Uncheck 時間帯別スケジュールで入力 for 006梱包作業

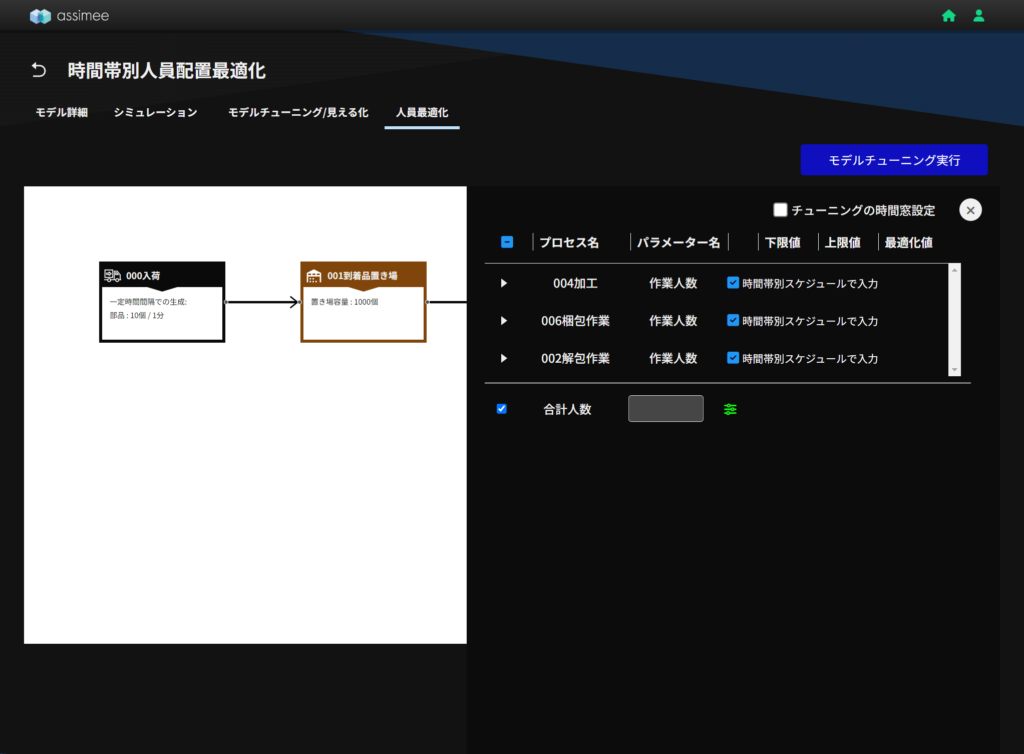coord(733,320)
